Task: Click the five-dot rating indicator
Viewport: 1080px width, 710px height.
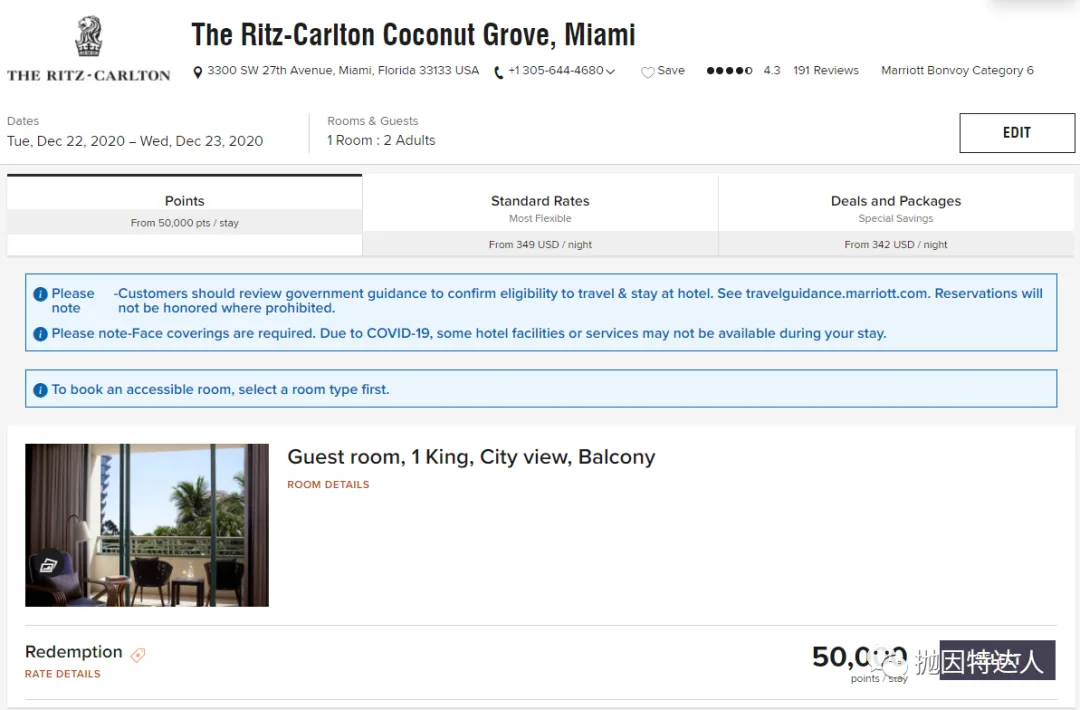Action: pos(729,71)
